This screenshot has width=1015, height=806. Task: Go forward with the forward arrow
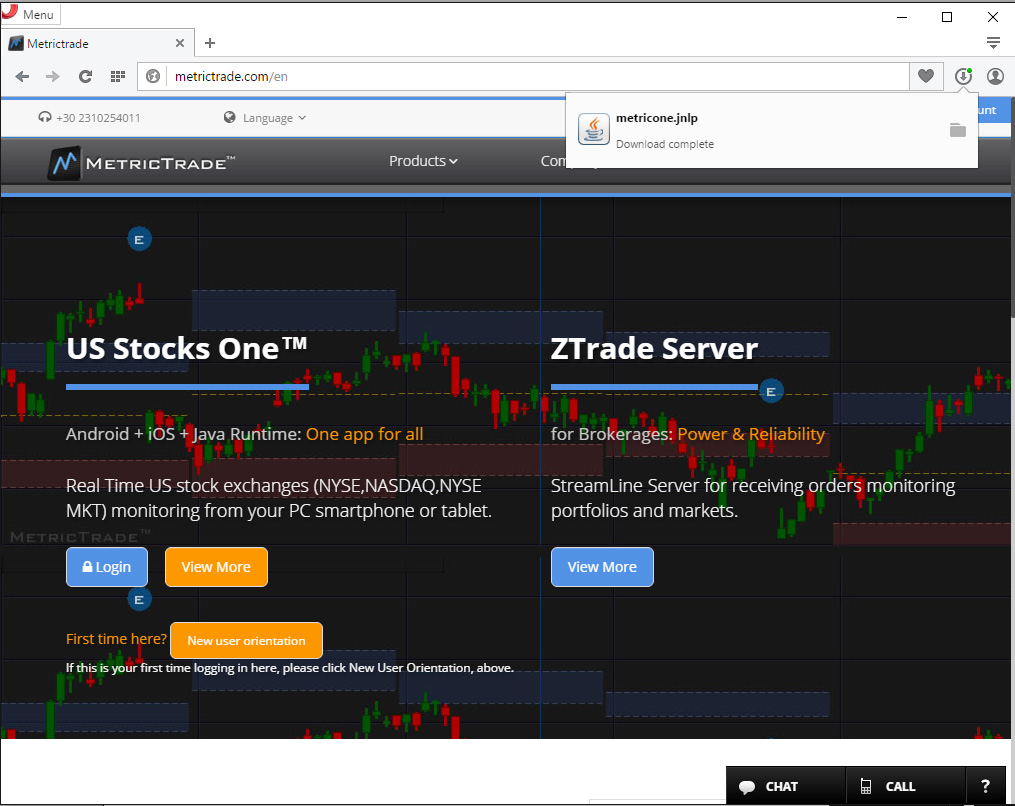[x=53, y=76]
